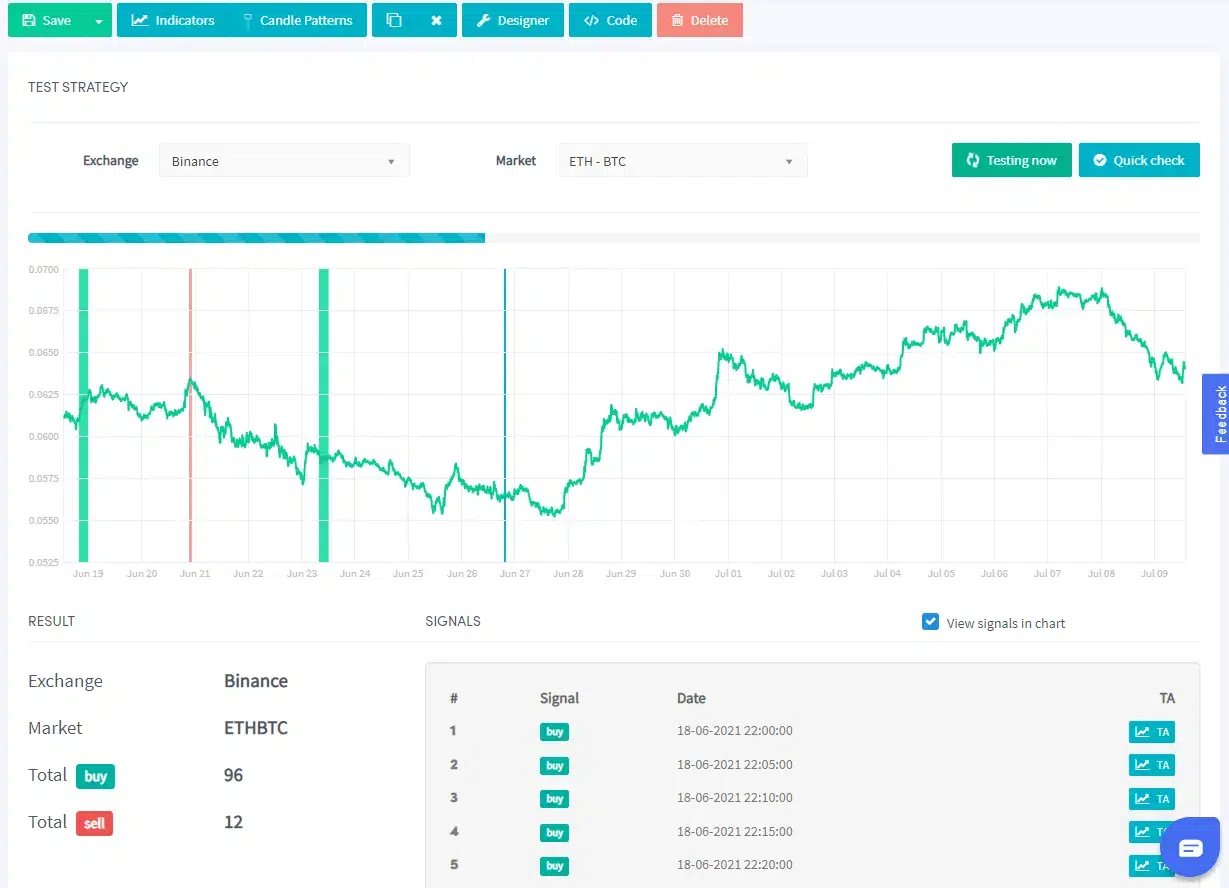The height and width of the screenshot is (888, 1229).
Task: Open TA chart for signal 2
Action: click(x=1152, y=765)
